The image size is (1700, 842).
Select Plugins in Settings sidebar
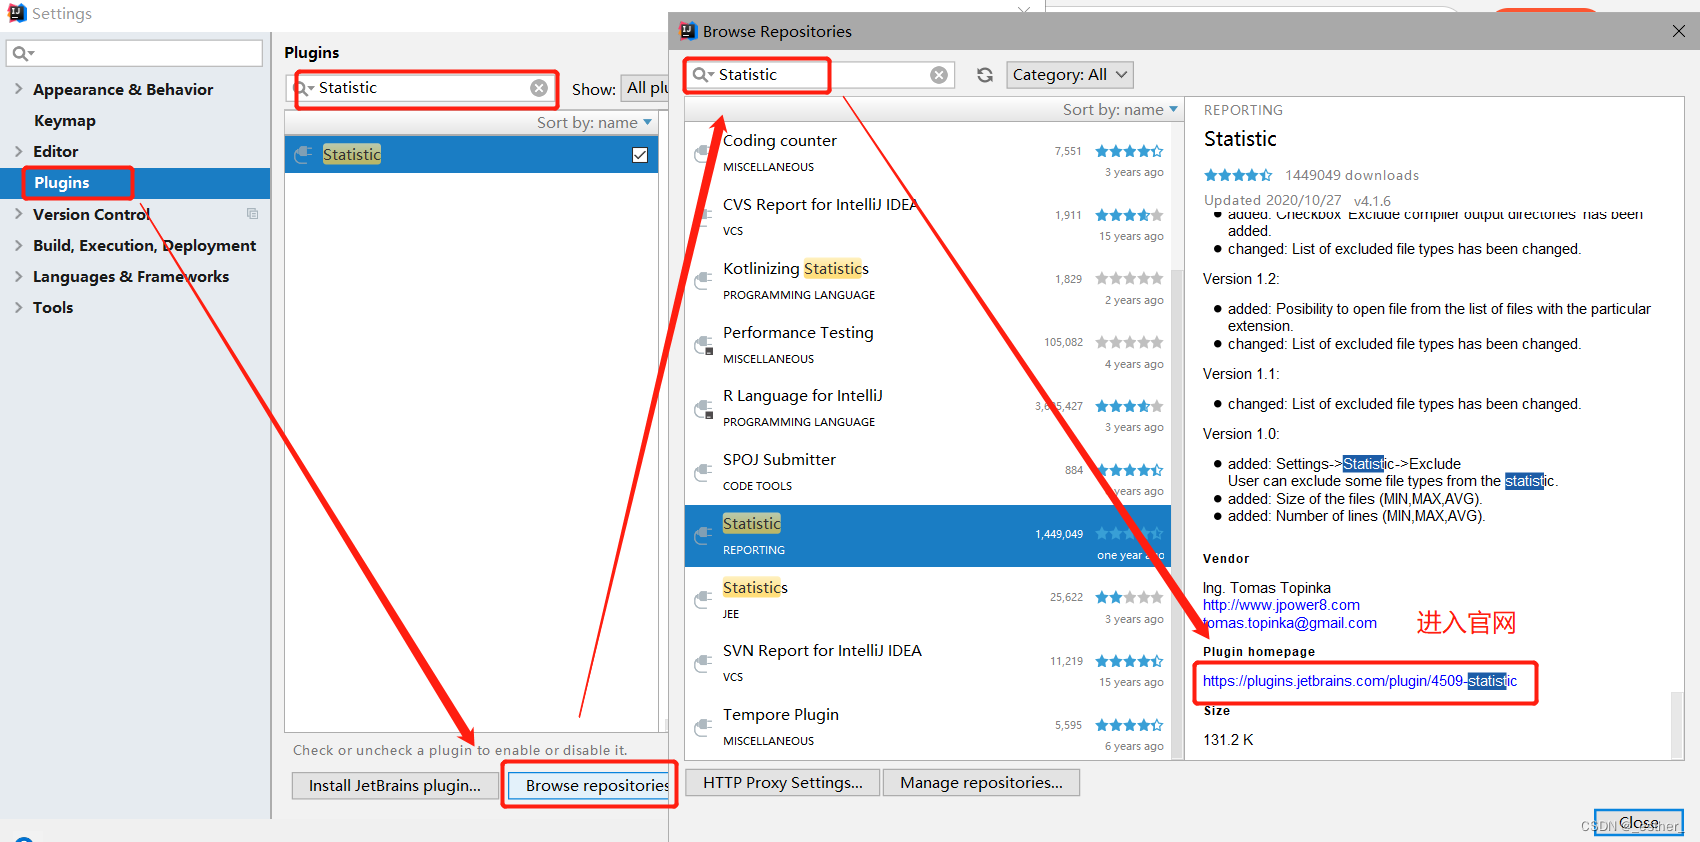(135, 183)
